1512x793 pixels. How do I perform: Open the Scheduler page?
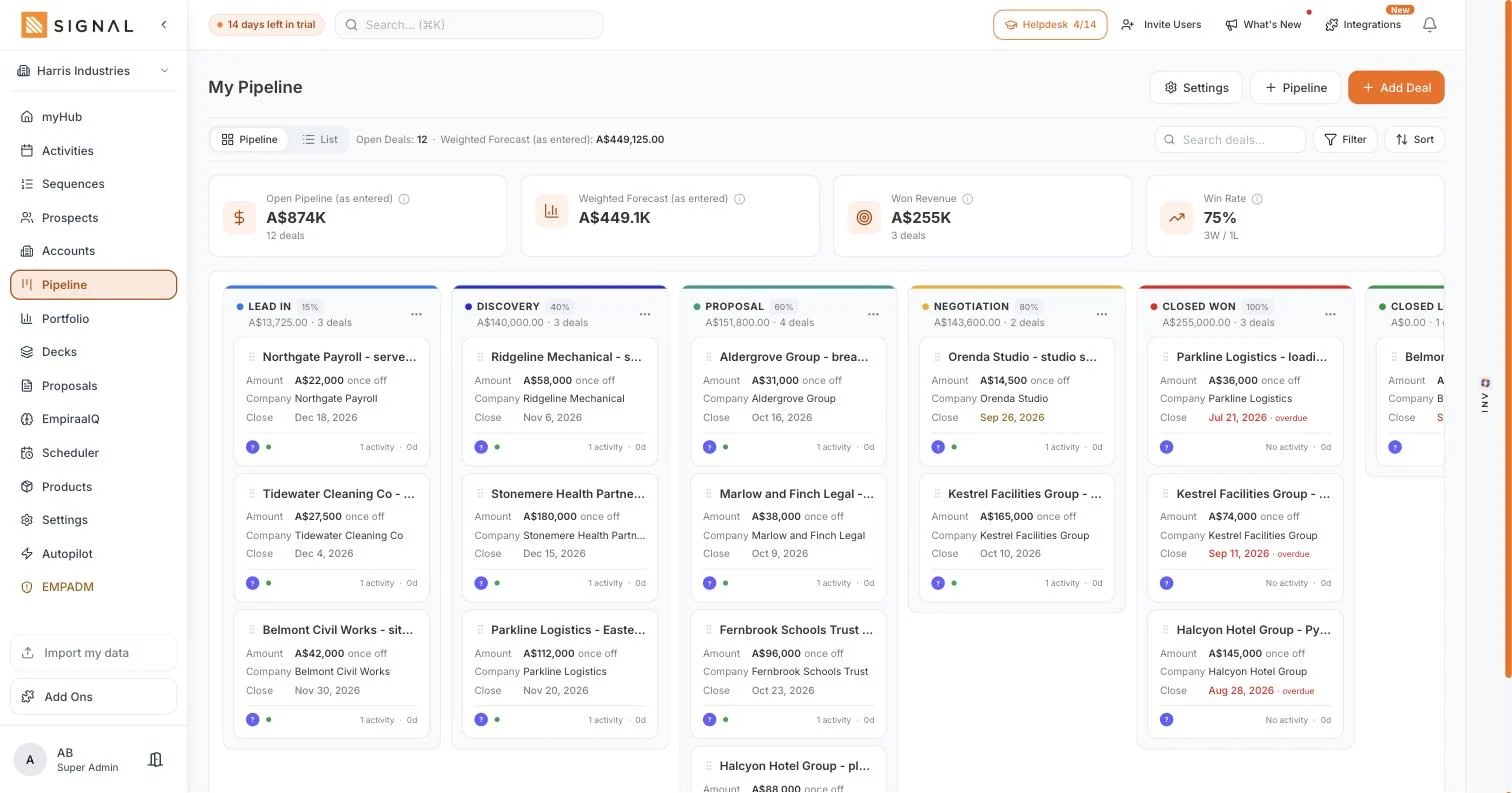[94, 453]
